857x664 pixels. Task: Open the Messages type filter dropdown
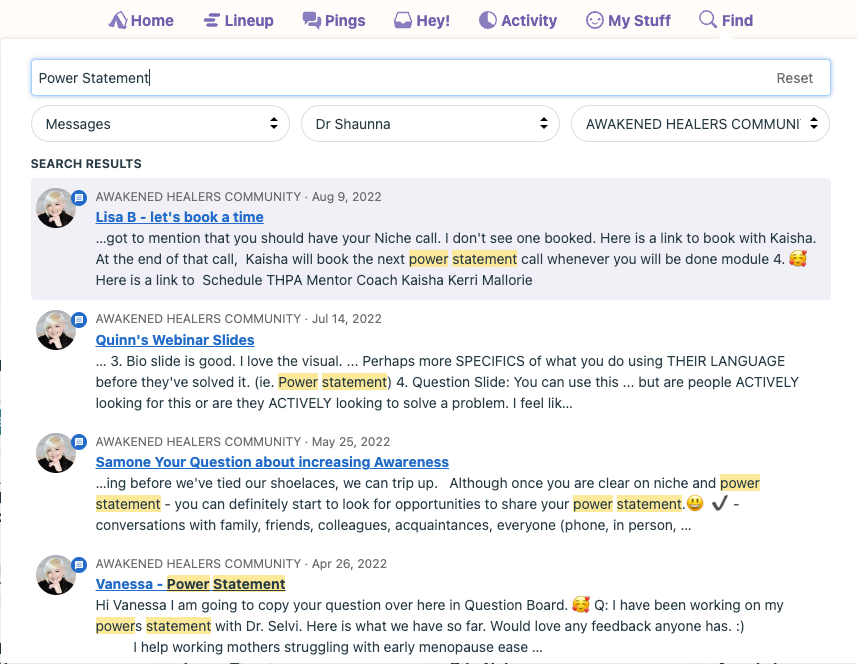(160, 124)
